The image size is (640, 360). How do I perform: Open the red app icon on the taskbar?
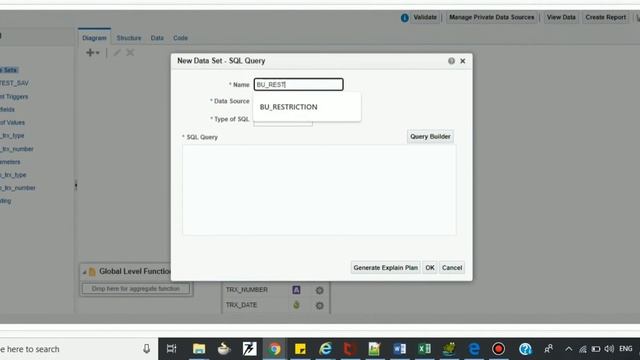point(350,349)
